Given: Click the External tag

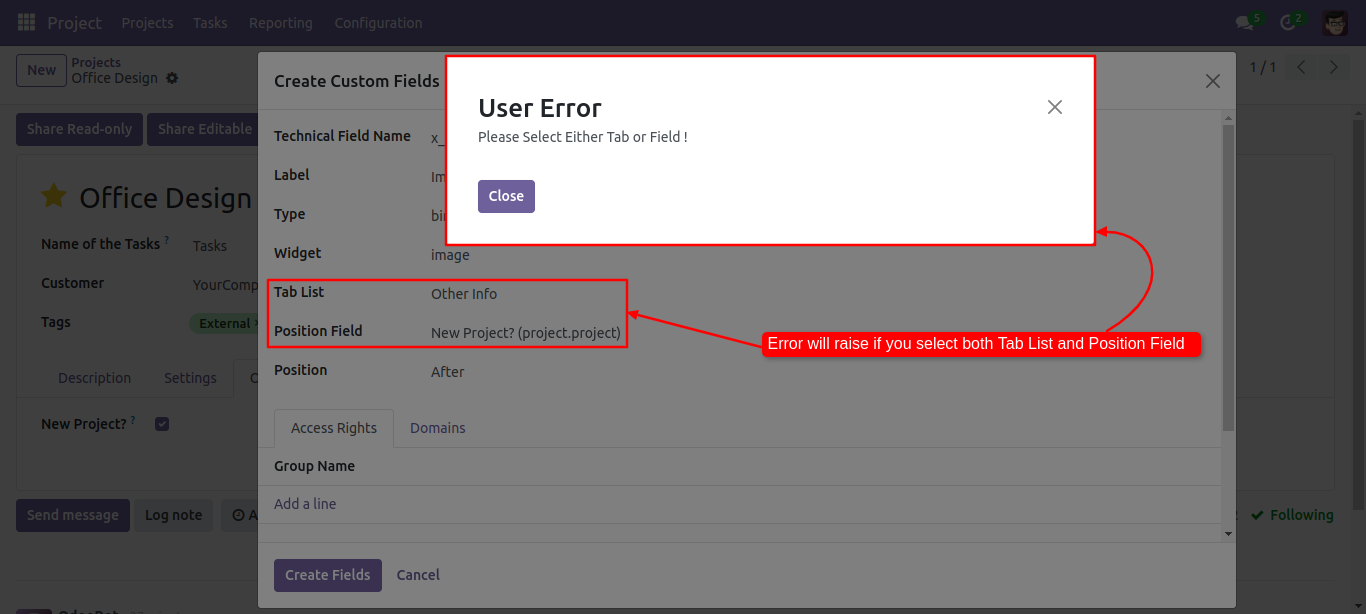Looking at the screenshot, I should [223, 323].
